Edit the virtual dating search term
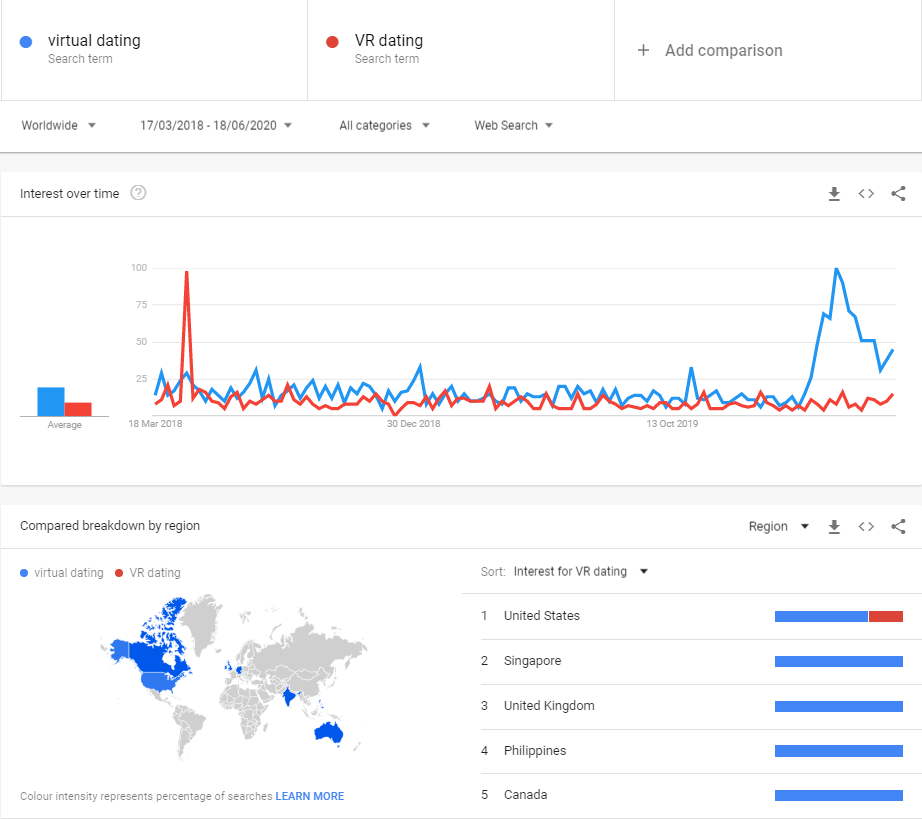The image size is (922, 819). (94, 41)
